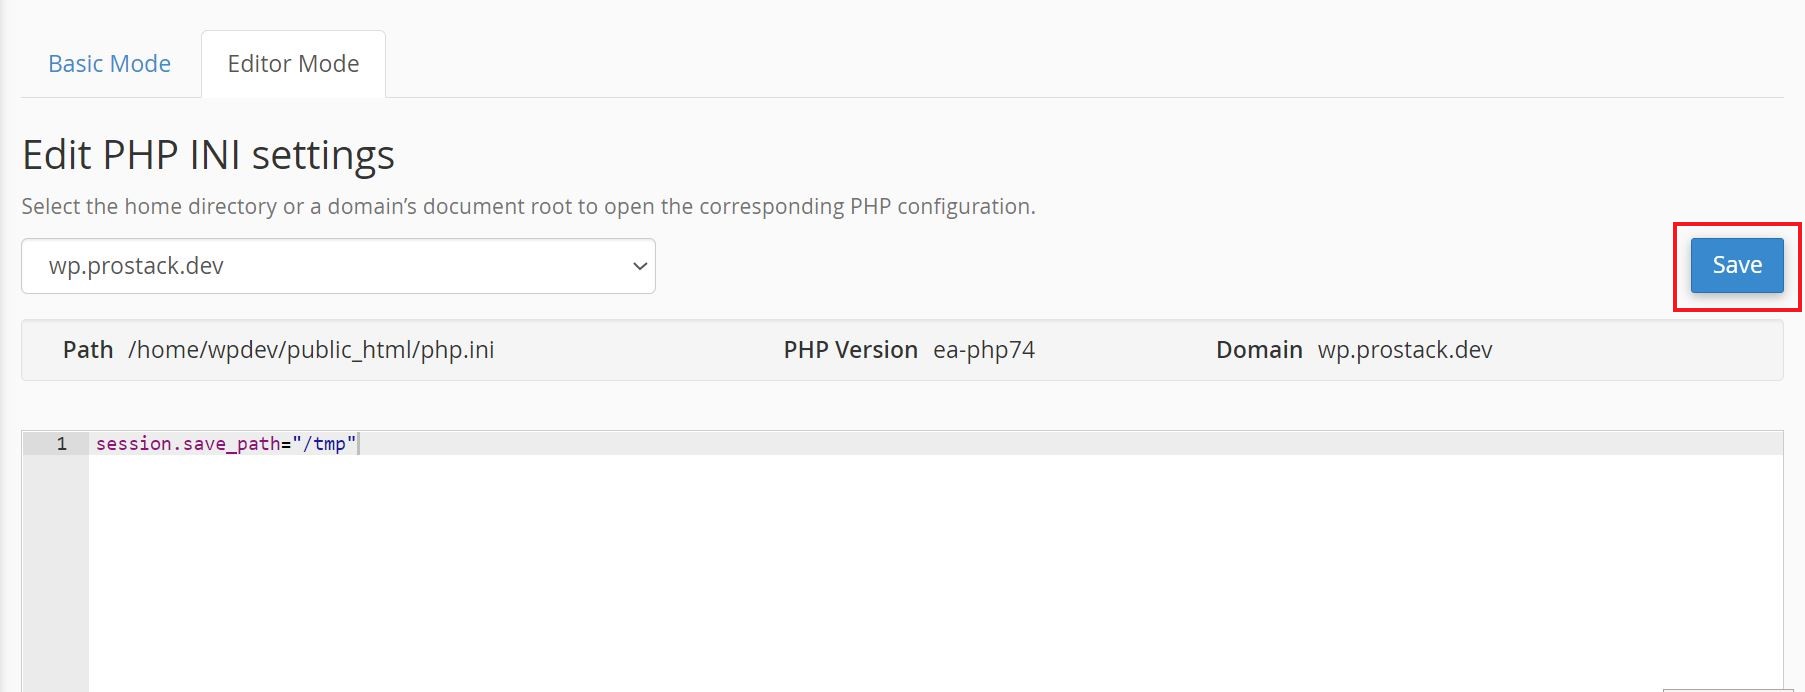Click the bold PHP Version label

pyautogui.click(x=850, y=350)
